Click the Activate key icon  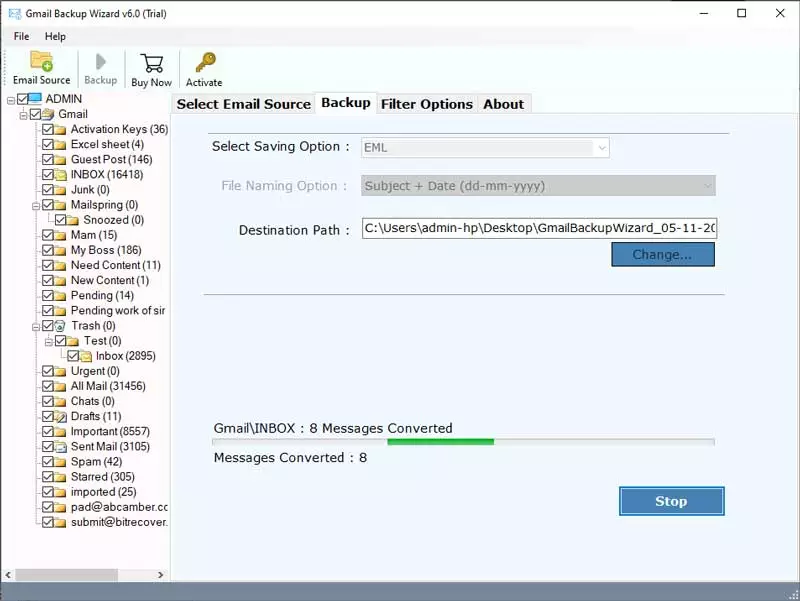pos(206,62)
